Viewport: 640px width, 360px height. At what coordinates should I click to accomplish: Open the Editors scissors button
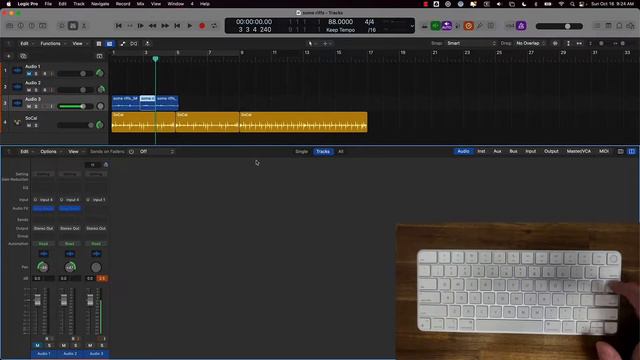click(x=84, y=26)
